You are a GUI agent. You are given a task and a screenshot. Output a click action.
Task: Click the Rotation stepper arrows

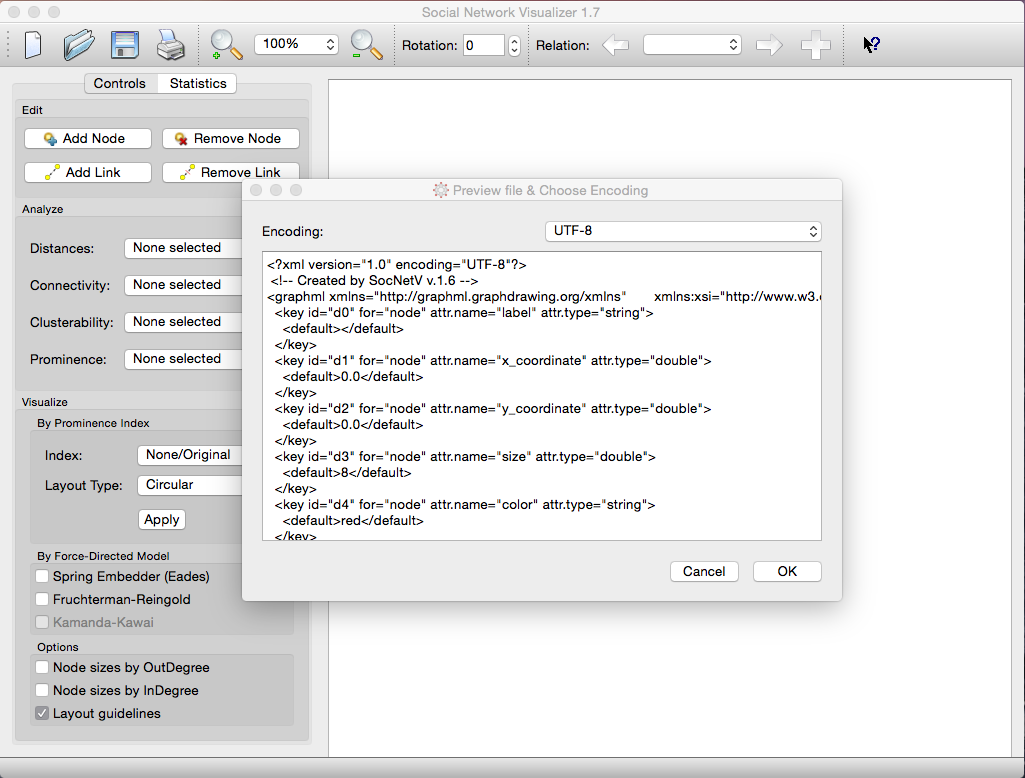[x=514, y=45]
